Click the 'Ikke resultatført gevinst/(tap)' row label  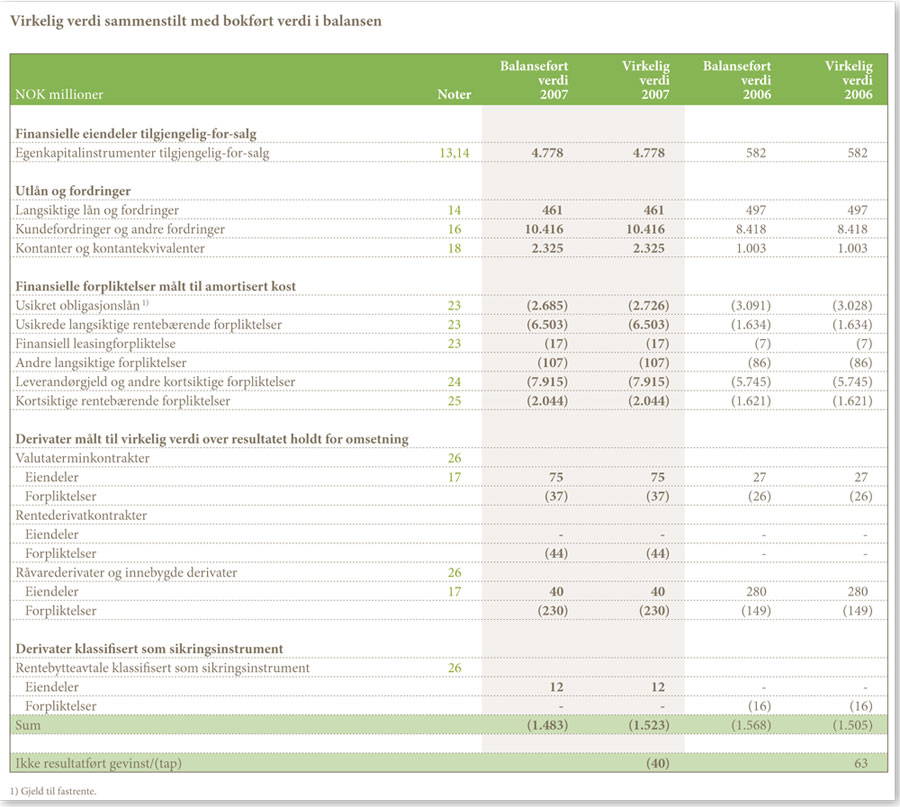point(98,763)
